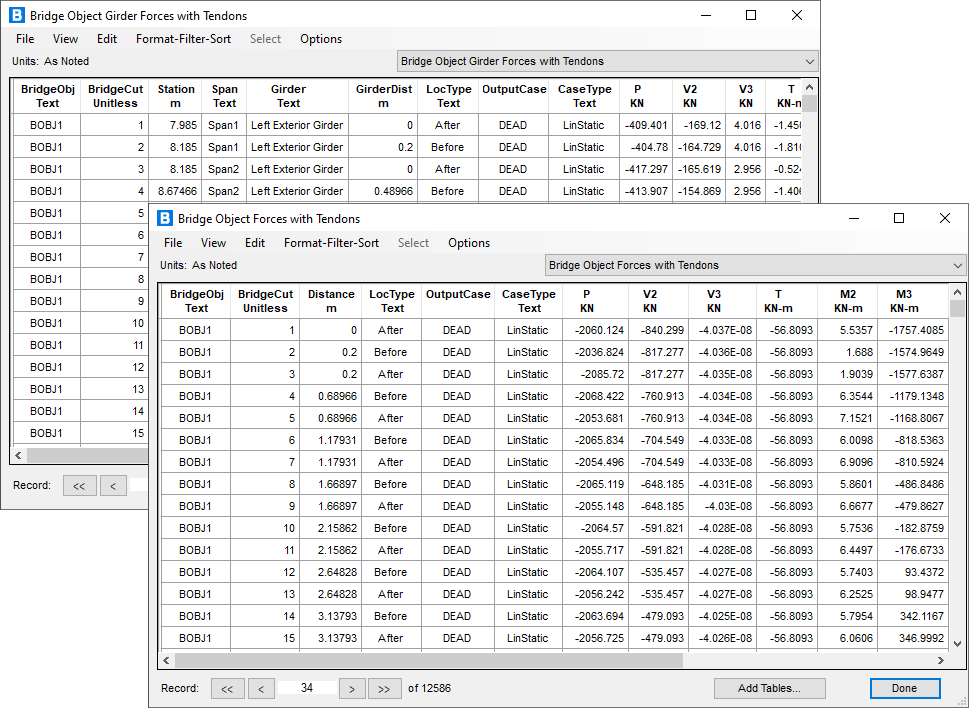Open View menu in Bridge Object Forces window
This screenshot has height=708, width=969.
(213, 243)
